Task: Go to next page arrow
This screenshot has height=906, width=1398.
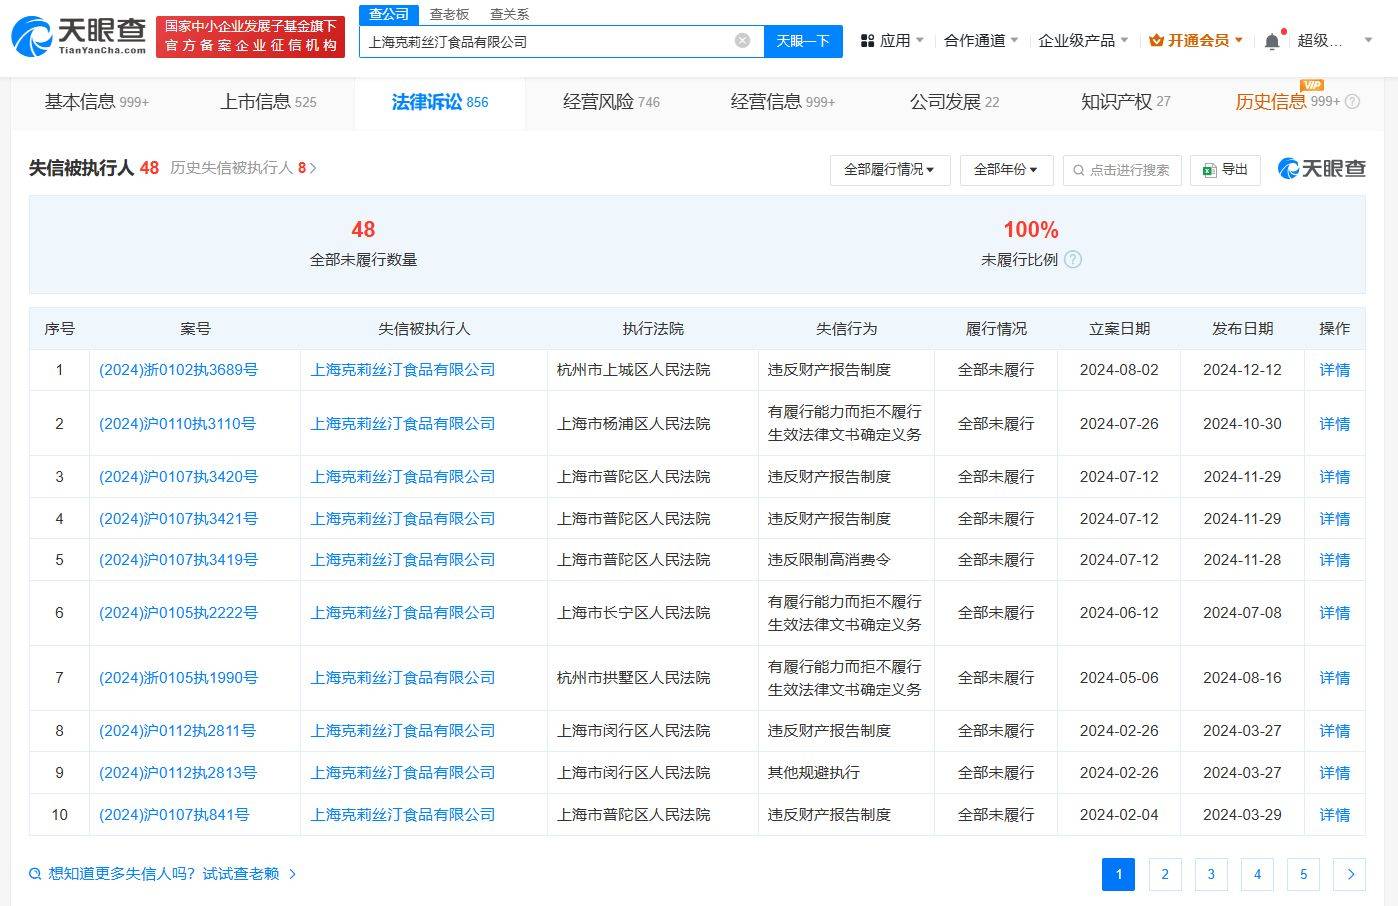Action: pyautogui.click(x=1350, y=874)
